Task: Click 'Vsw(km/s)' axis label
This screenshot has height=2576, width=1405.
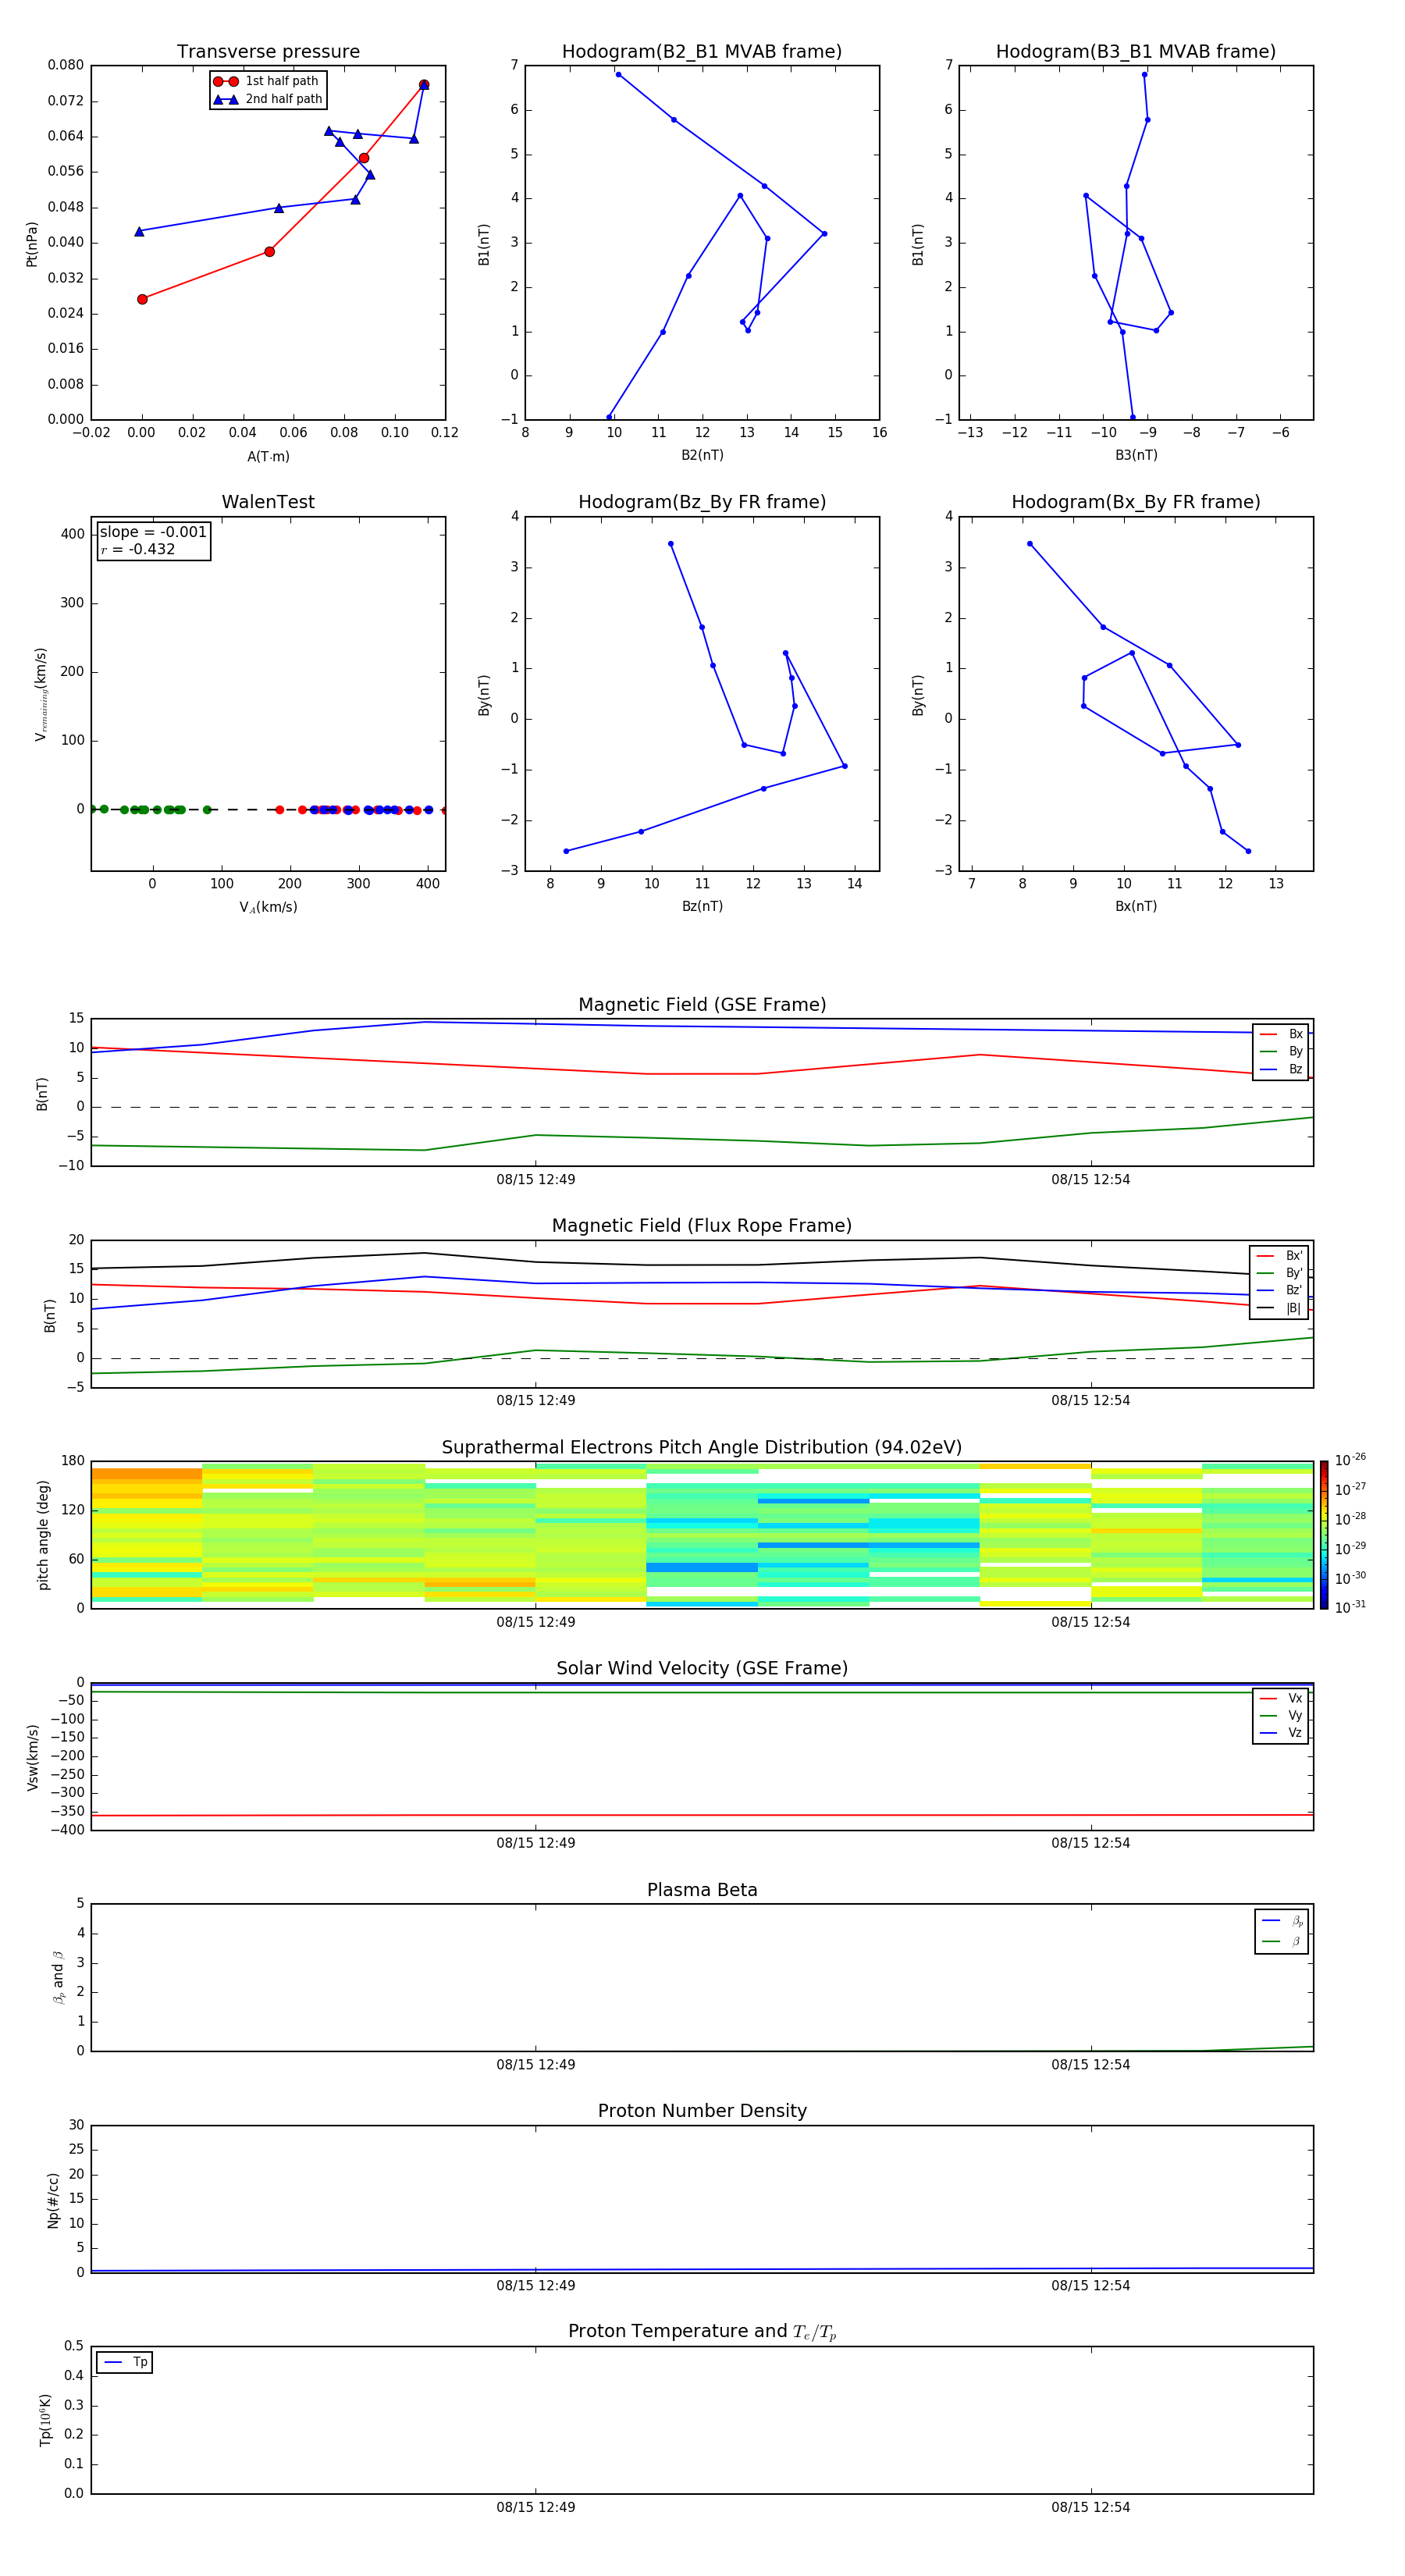Action: click(x=32, y=1756)
